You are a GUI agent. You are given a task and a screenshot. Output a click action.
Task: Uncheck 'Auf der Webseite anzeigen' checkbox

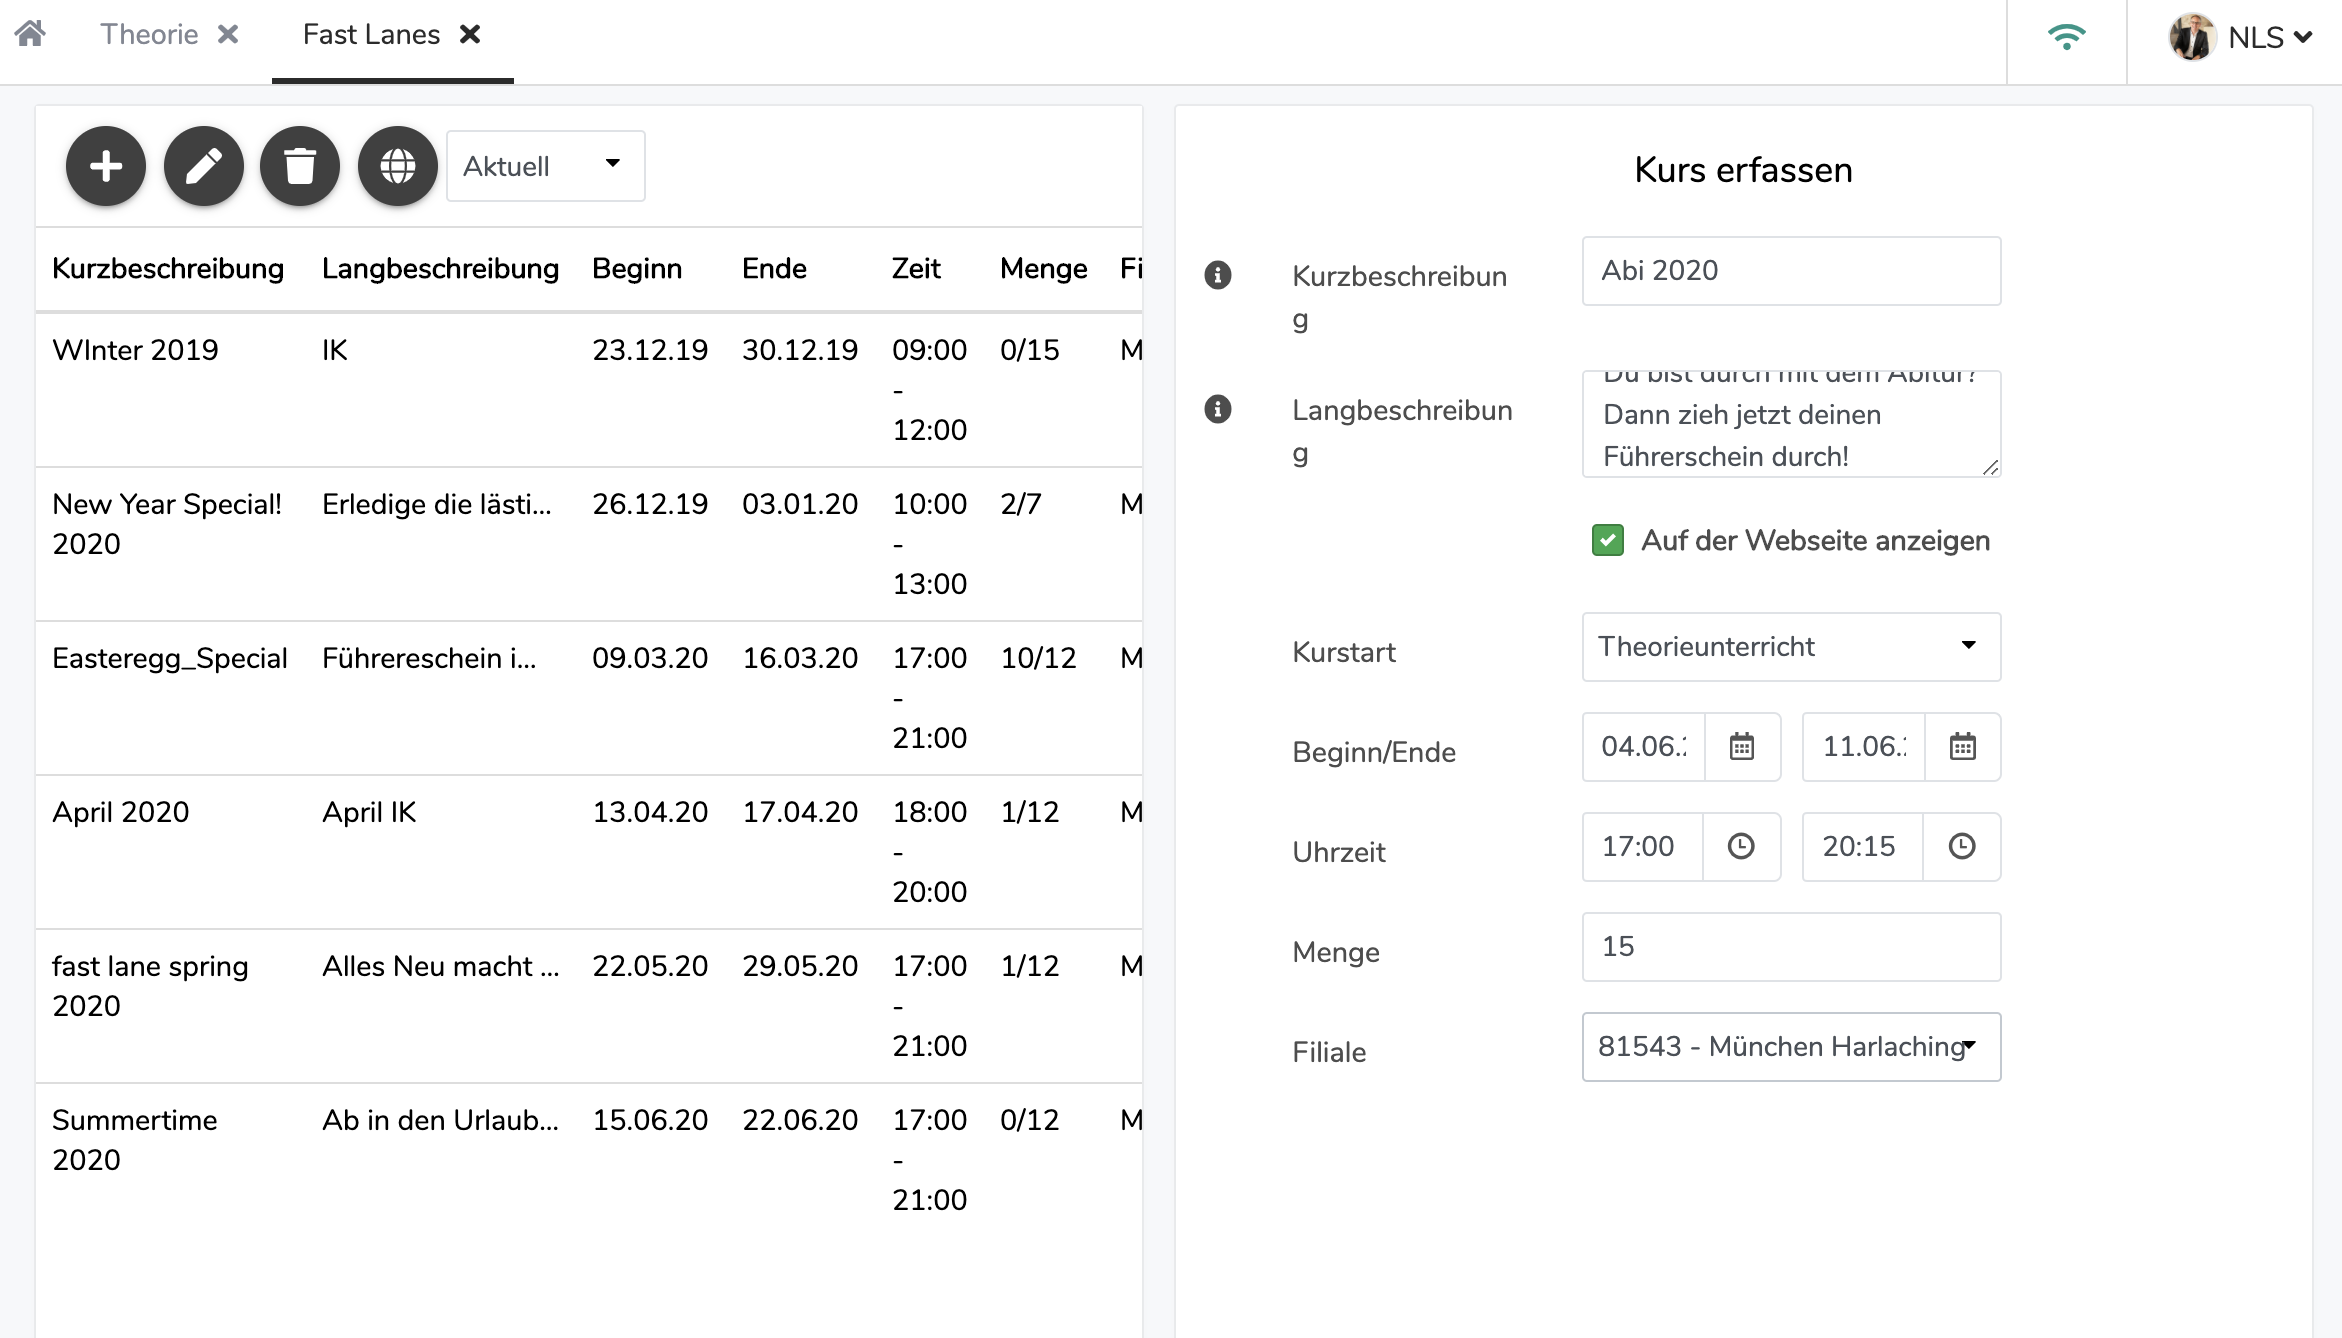[x=1608, y=541]
